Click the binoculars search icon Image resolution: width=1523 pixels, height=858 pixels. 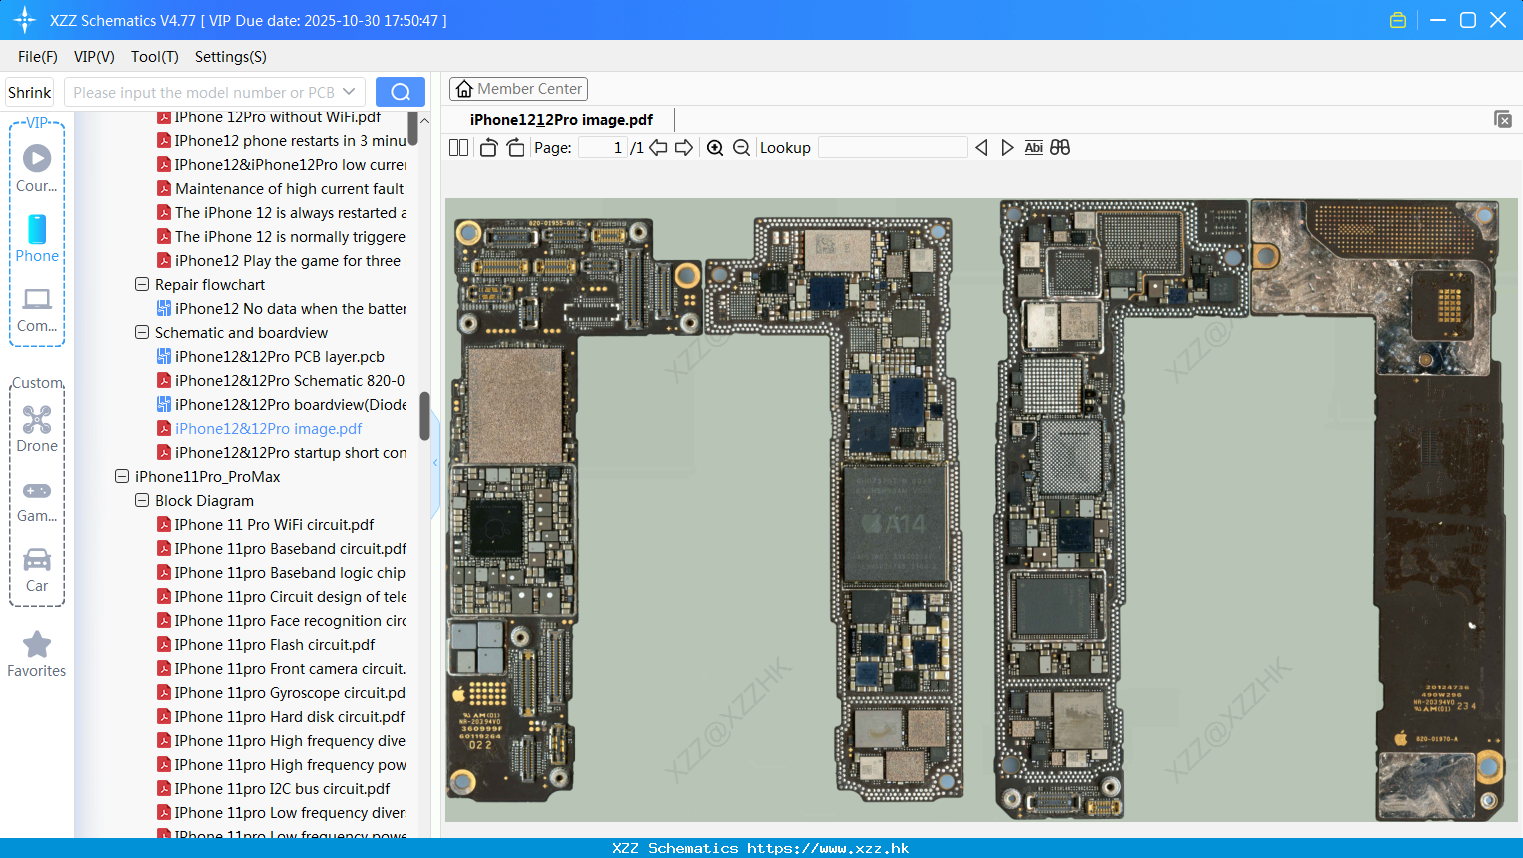(x=1060, y=148)
